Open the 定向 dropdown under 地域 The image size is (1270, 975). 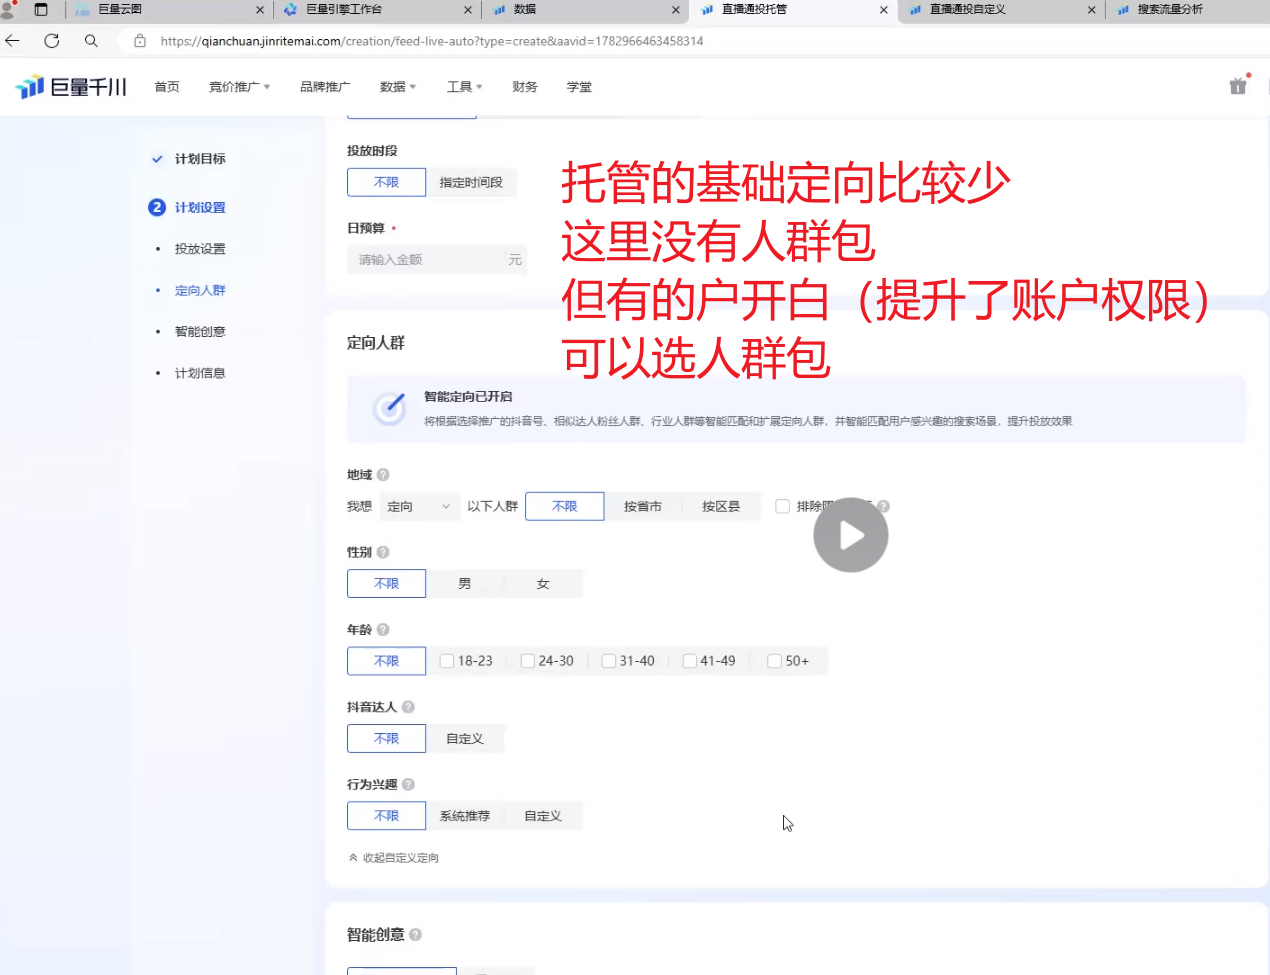tap(419, 507)
